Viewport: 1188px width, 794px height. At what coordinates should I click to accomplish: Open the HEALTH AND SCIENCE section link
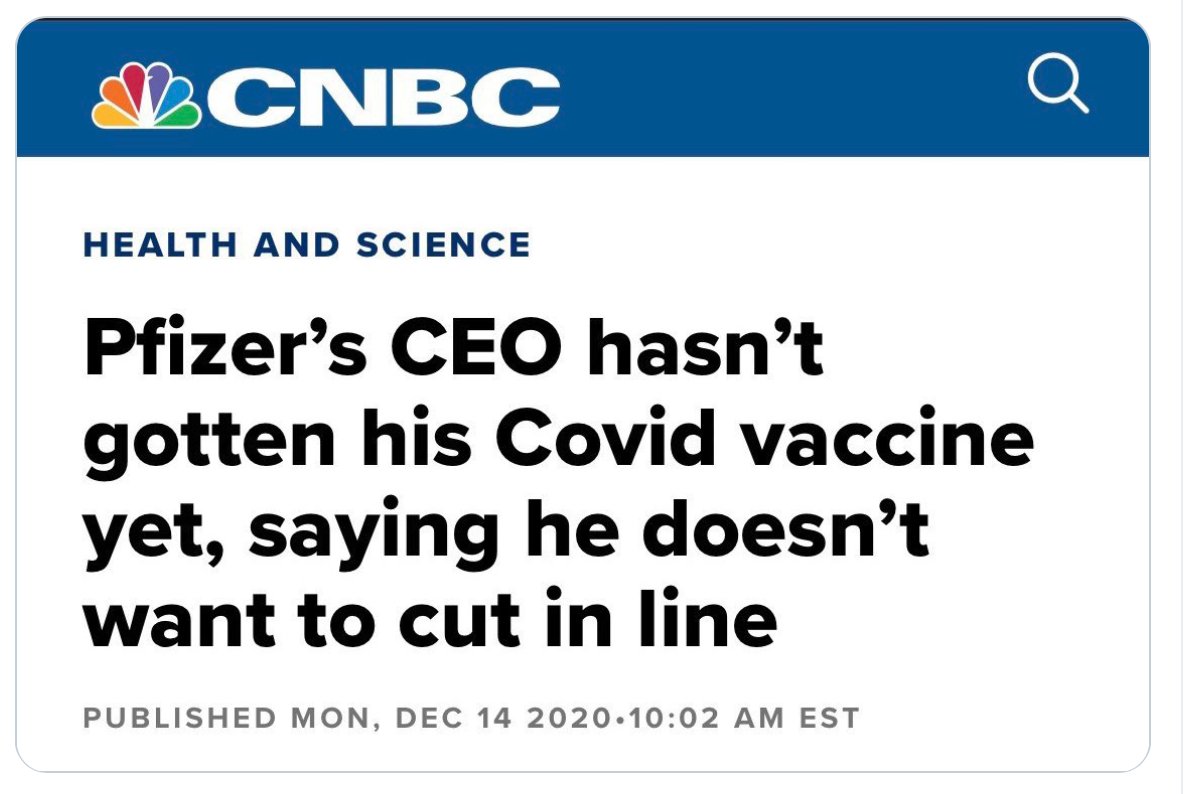[x=307, y=245]
